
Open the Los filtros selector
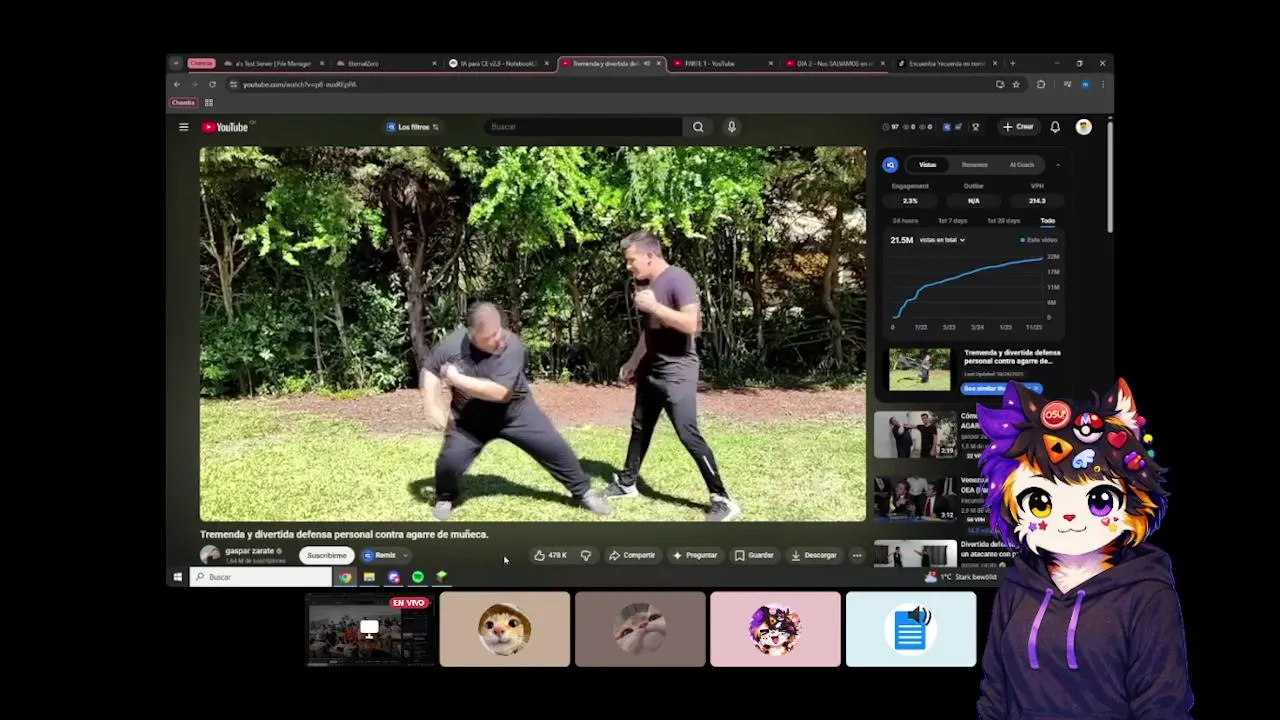coord(413,127)
